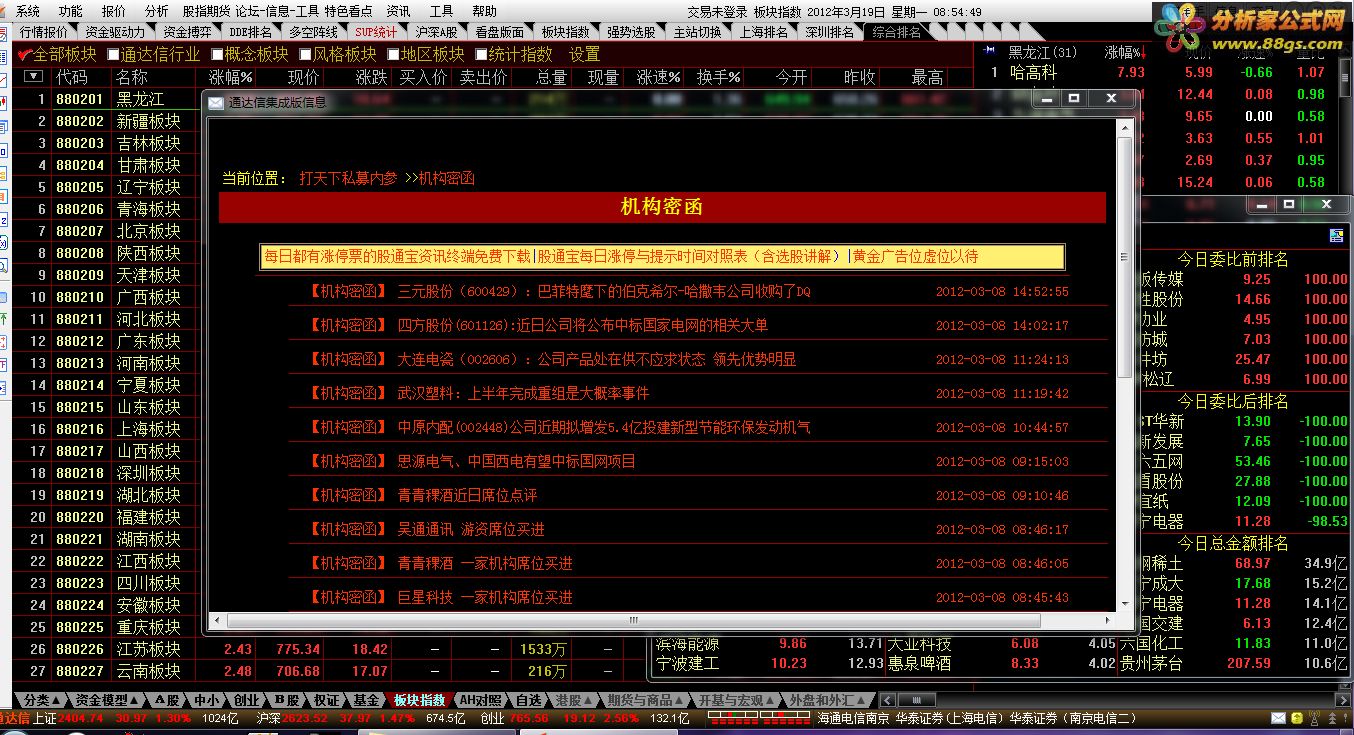Screen dimensions: 1354x735
Task: Click the 滨海能源 entry in ranking panel
Action: [x=688, y=644]
